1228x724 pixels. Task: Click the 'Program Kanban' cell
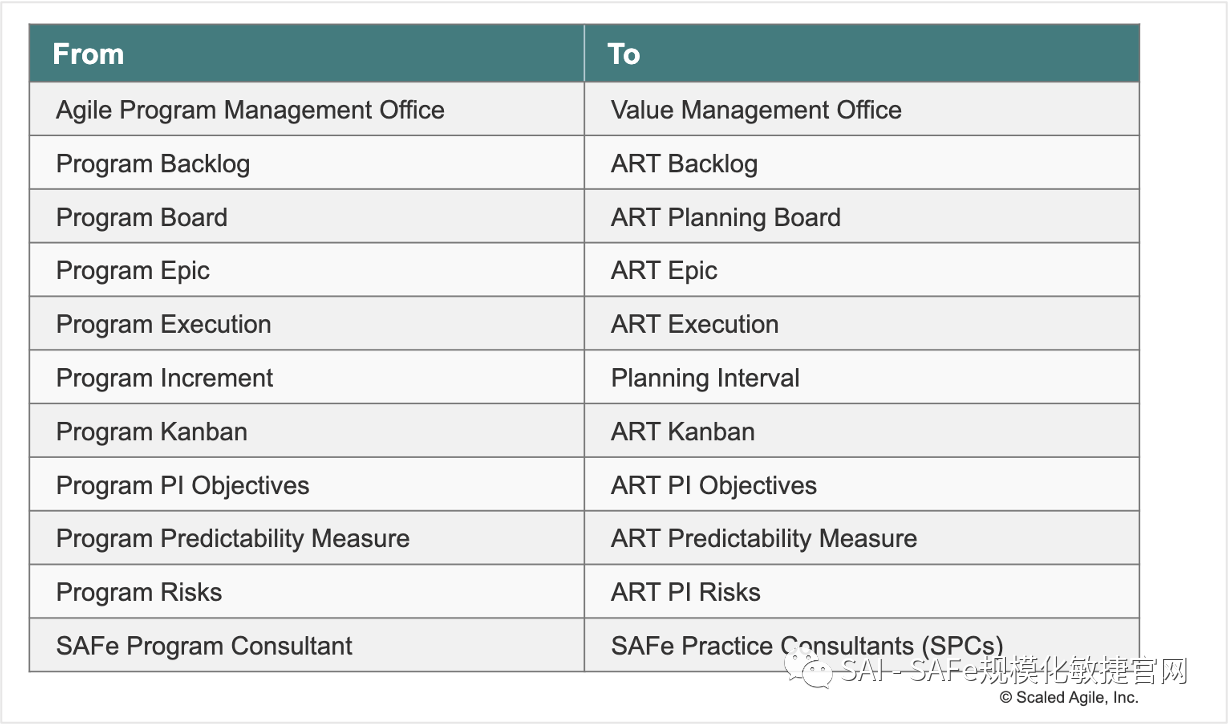pos(152,432)
